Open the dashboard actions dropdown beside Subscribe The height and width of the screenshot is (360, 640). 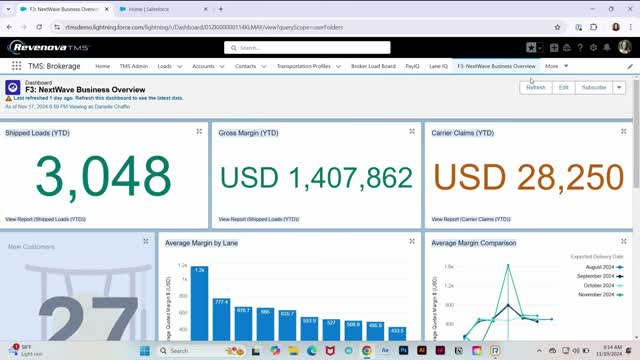[619, 88]
